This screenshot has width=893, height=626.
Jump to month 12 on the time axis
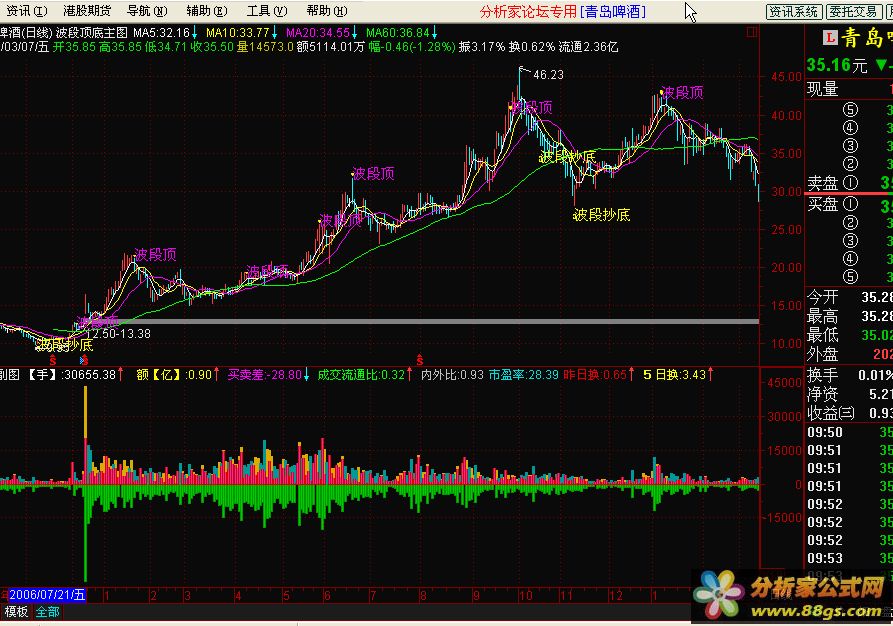[x=616, y=596]
